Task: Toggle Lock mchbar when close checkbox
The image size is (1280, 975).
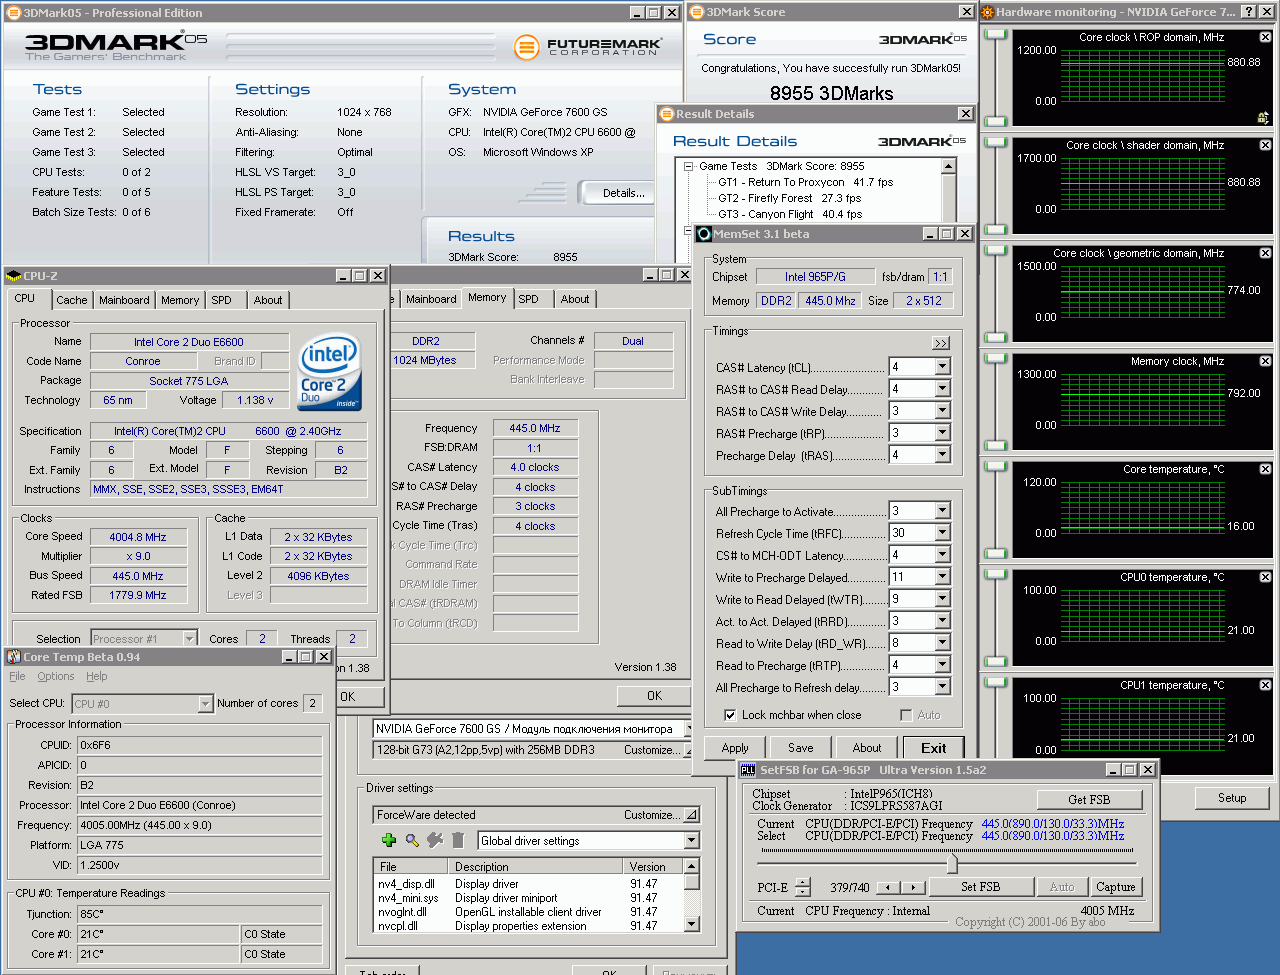Action: [730, 715]
